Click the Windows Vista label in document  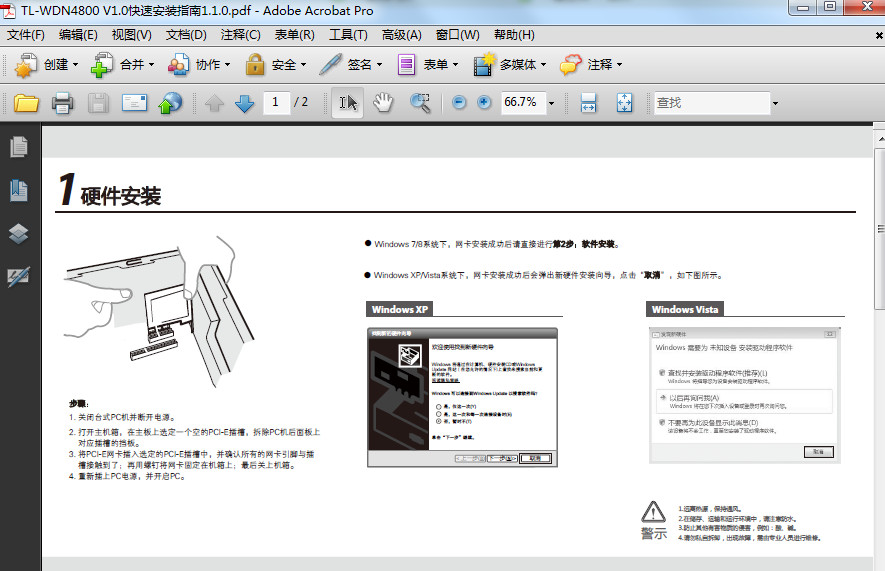685,309
